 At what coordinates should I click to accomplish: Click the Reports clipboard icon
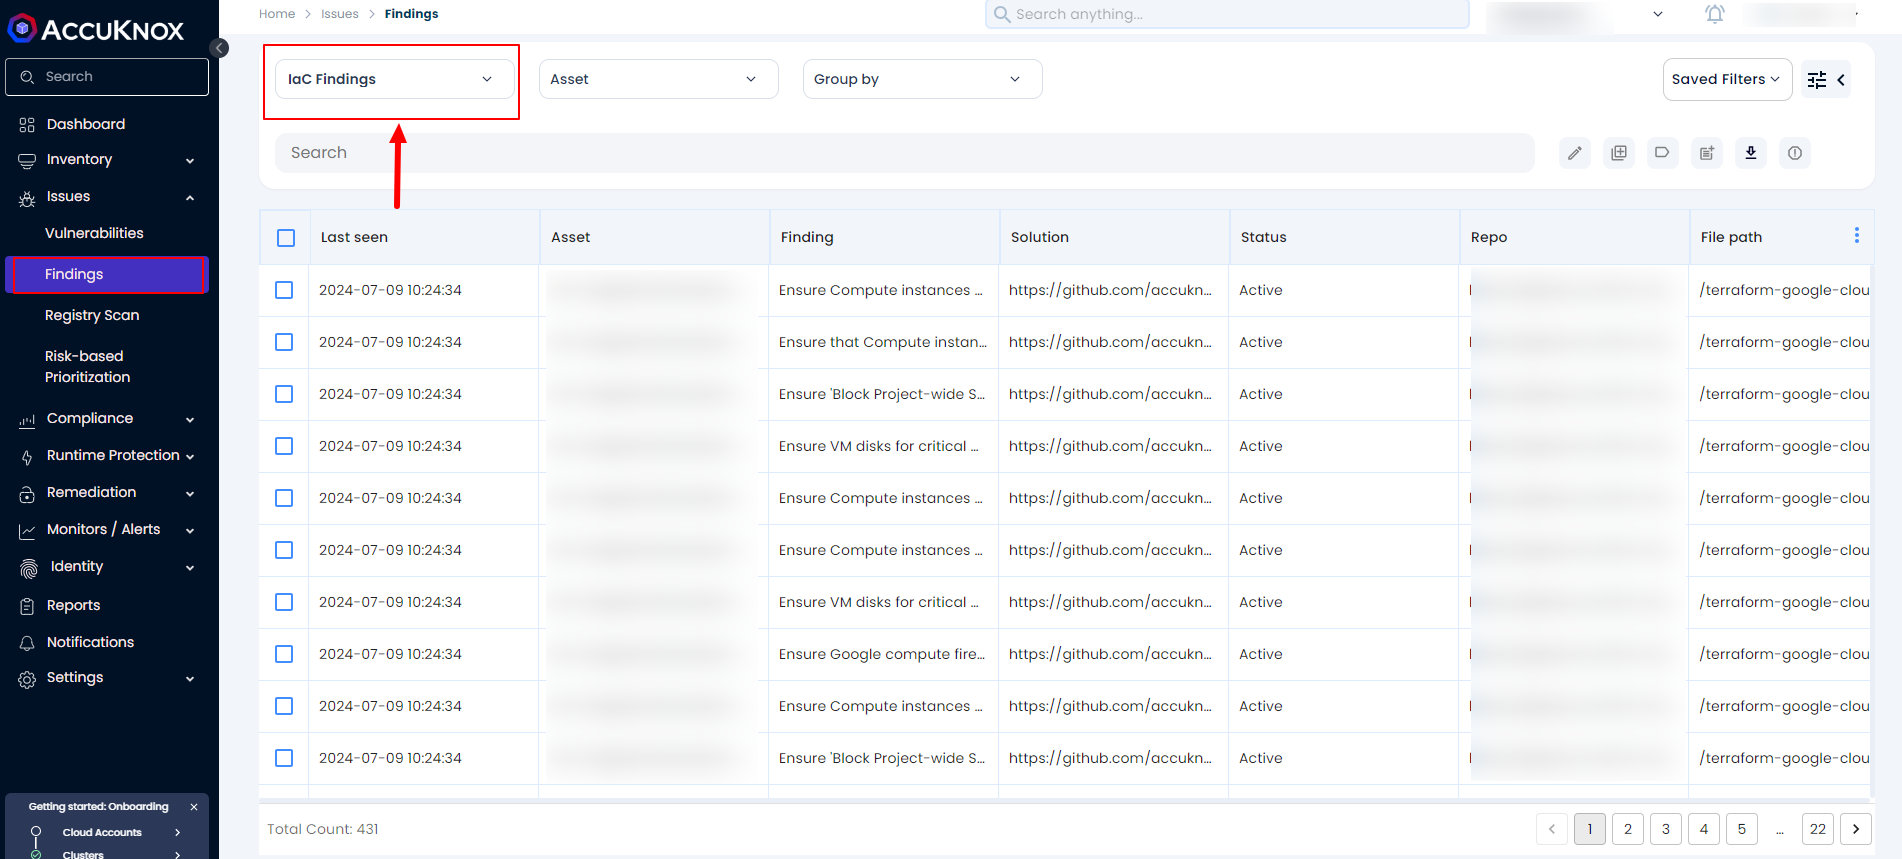tap(27, 606)
